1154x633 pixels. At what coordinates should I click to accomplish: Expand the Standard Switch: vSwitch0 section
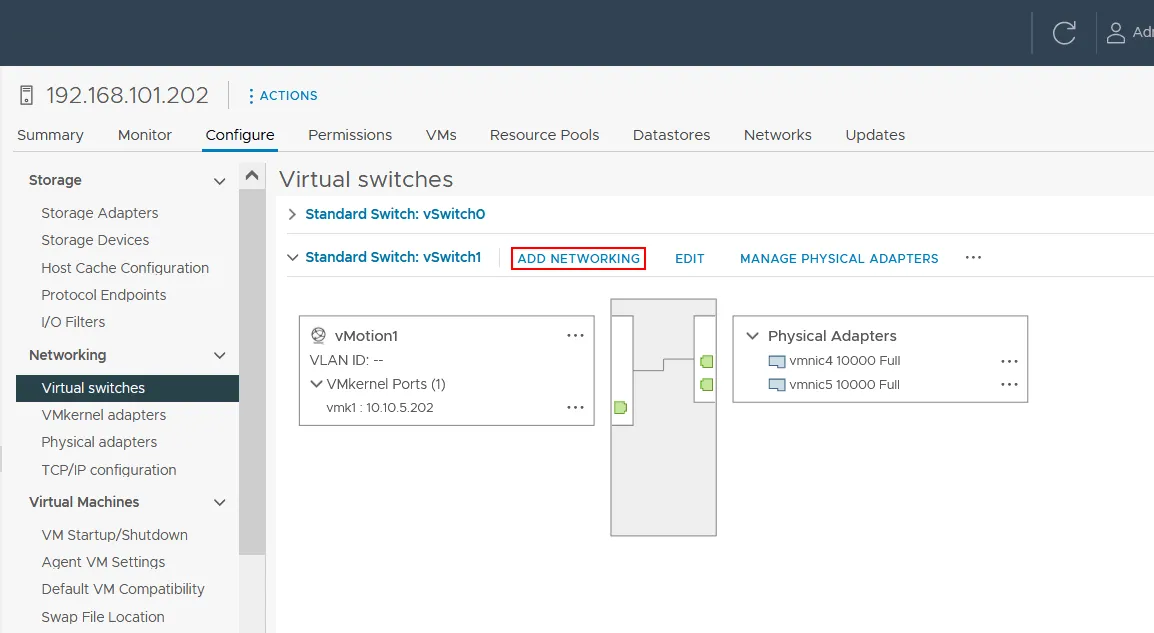(x=291, y=213)
